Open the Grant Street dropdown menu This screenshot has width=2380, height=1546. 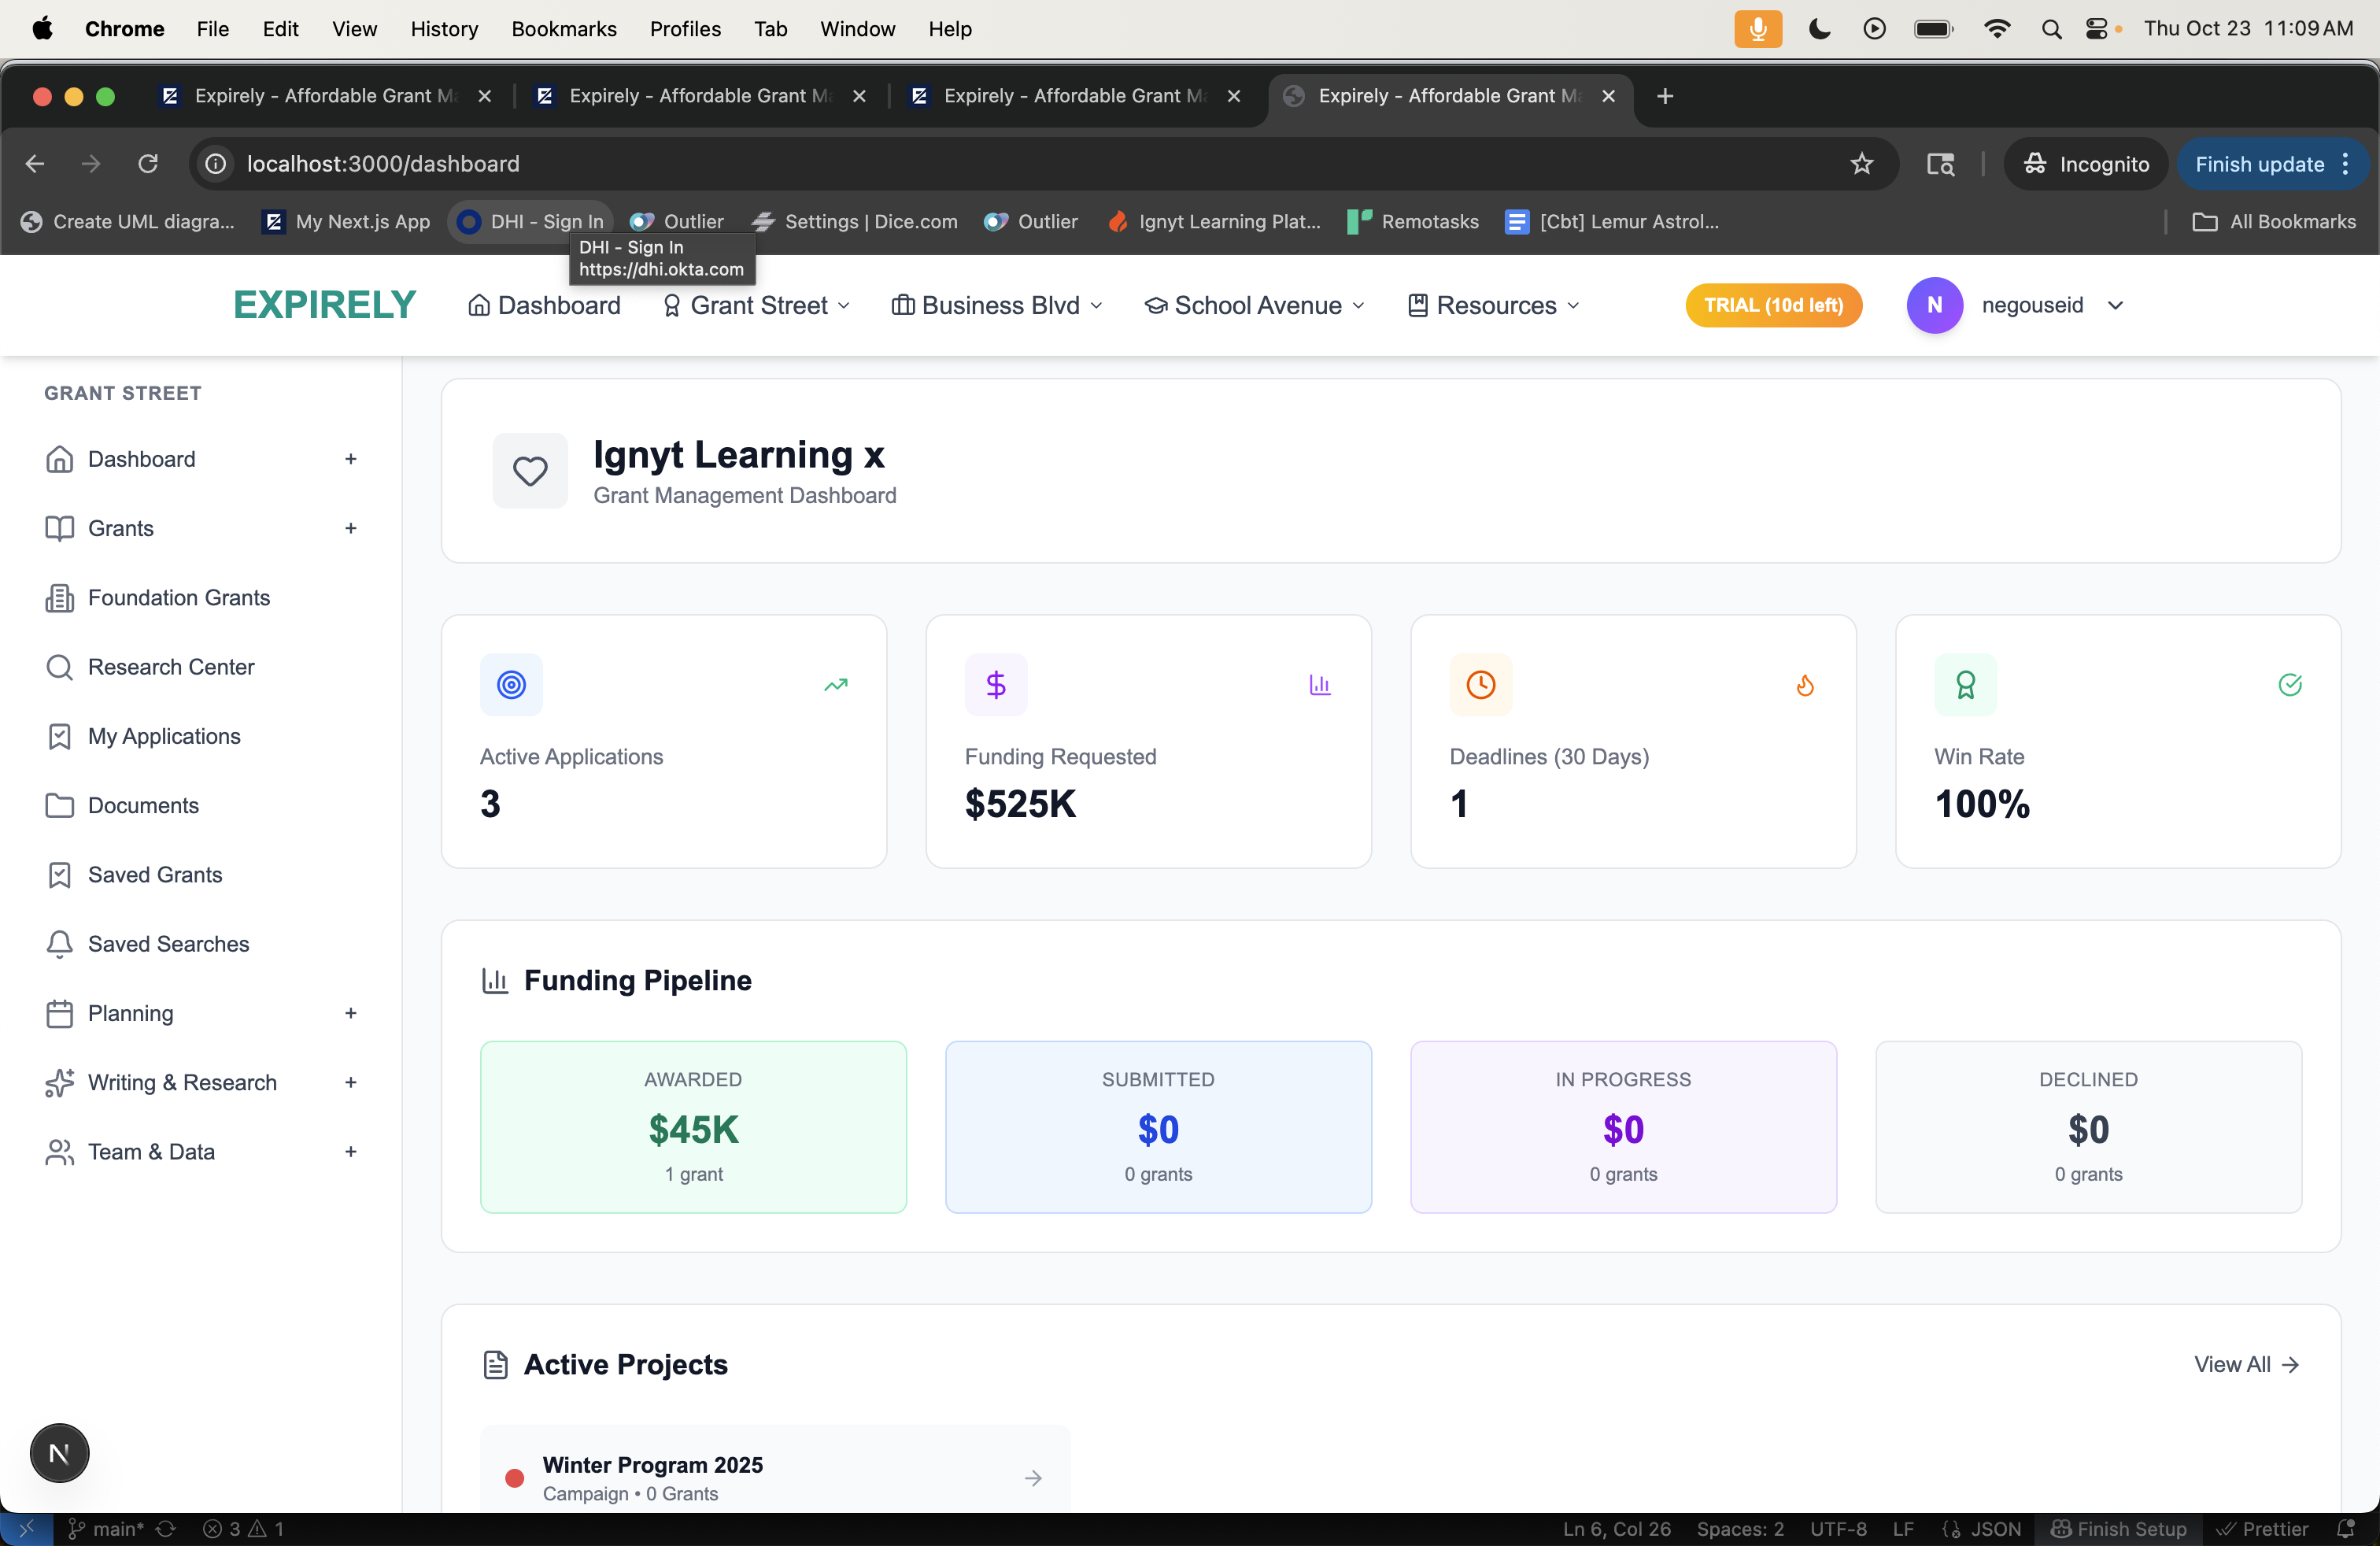tap(757, 305)
